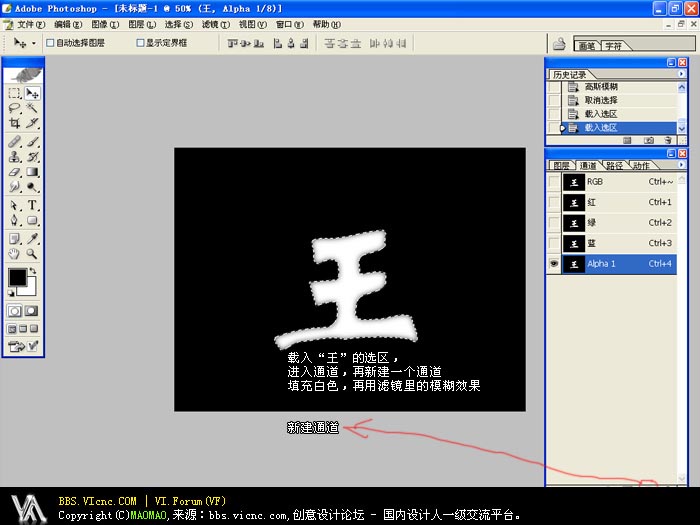
Task: Select the Move tool in the toolbox
Action: point(33,93)
